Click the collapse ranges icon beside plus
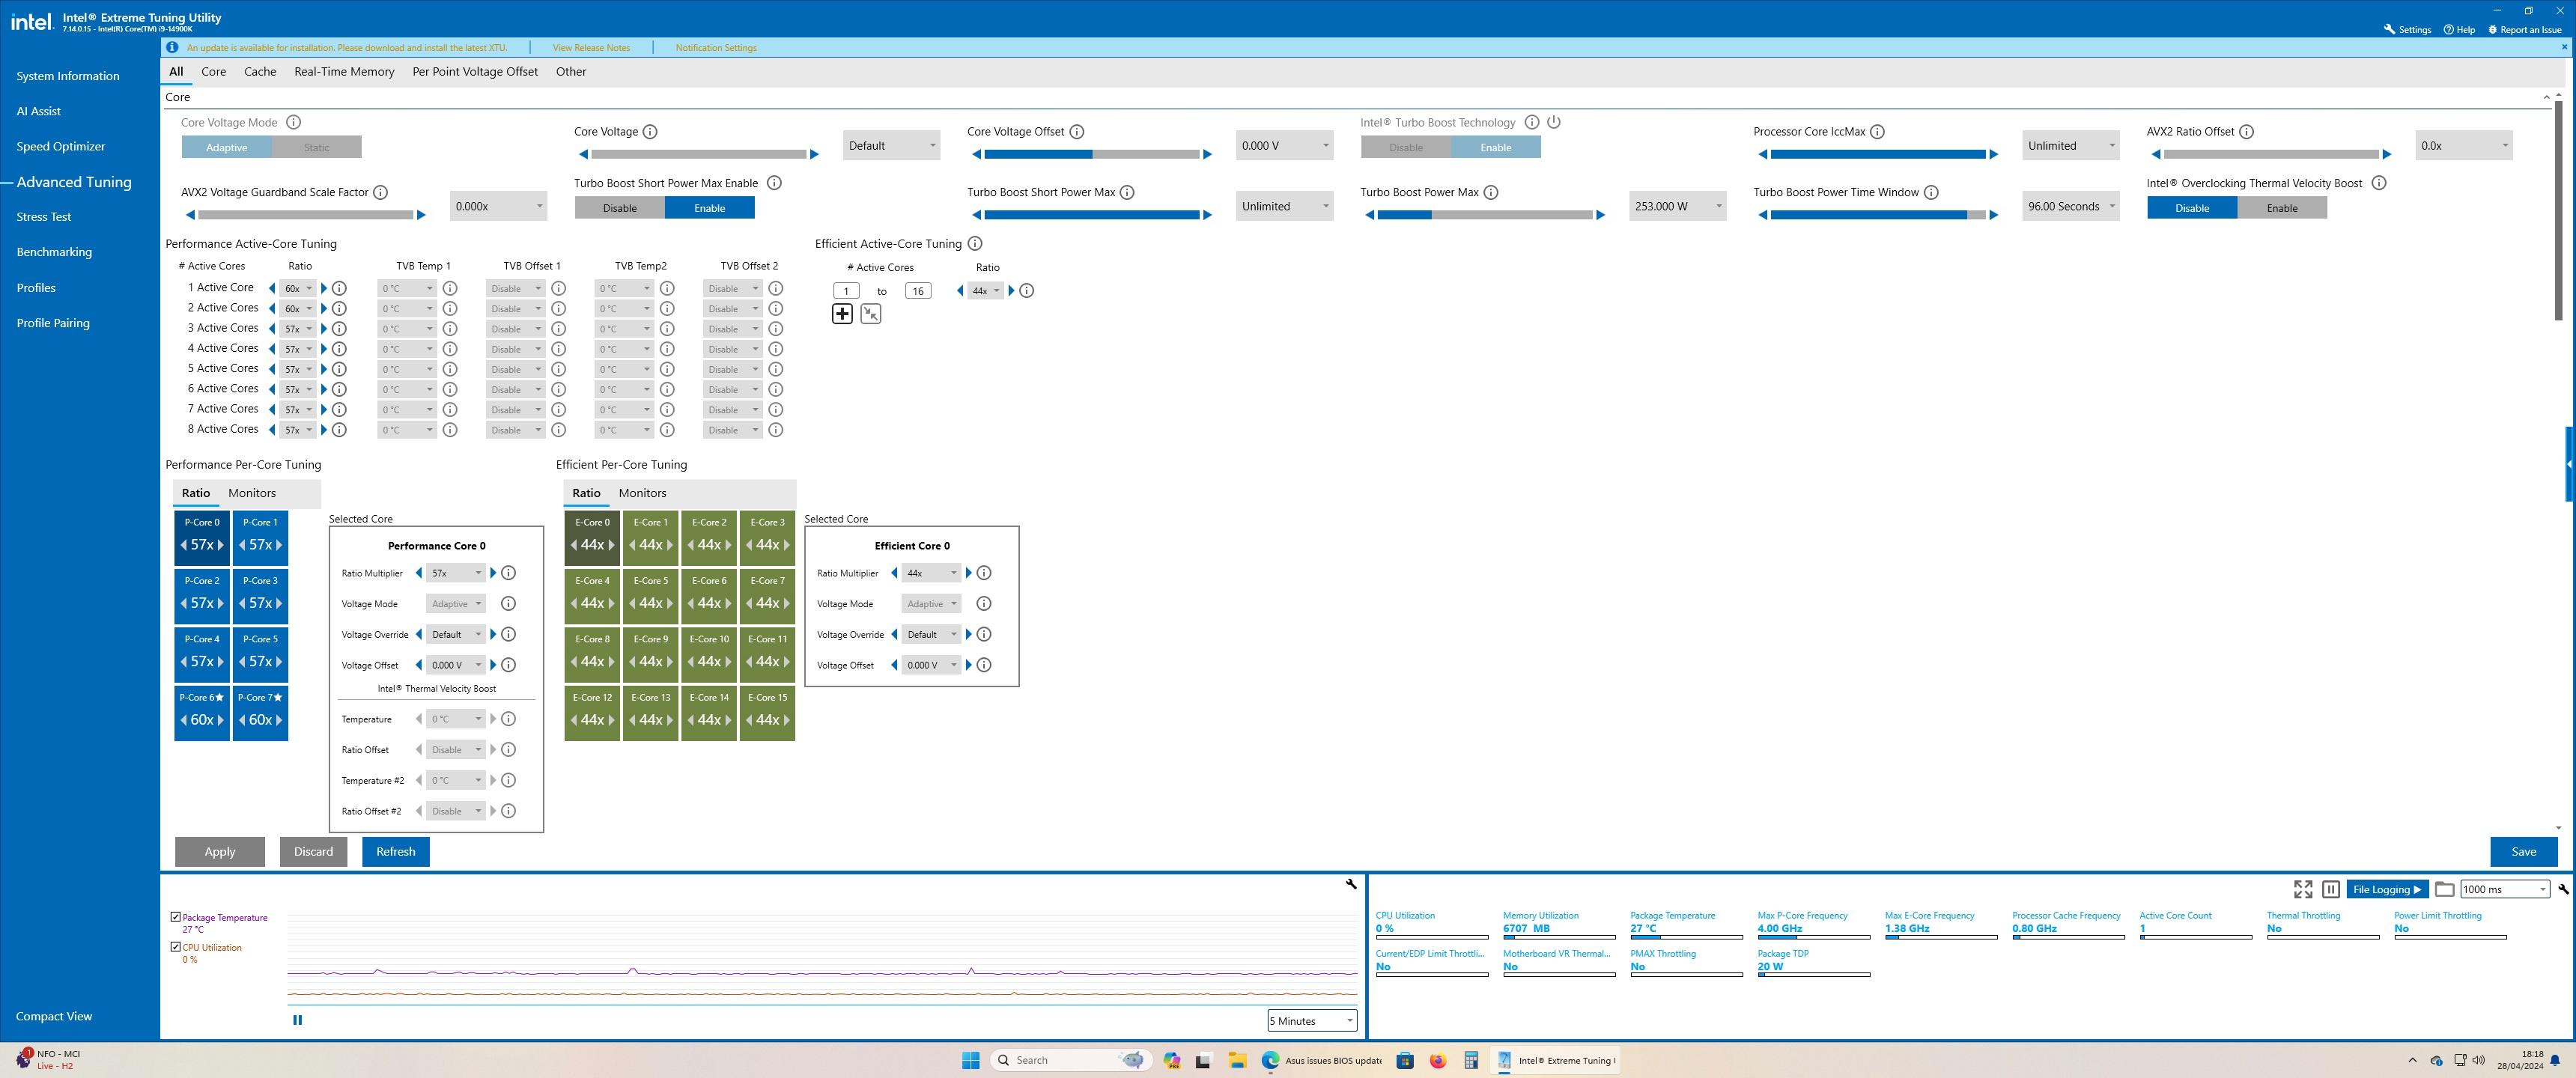This screenshot has height=1078, width=2576. click(871, 314)
